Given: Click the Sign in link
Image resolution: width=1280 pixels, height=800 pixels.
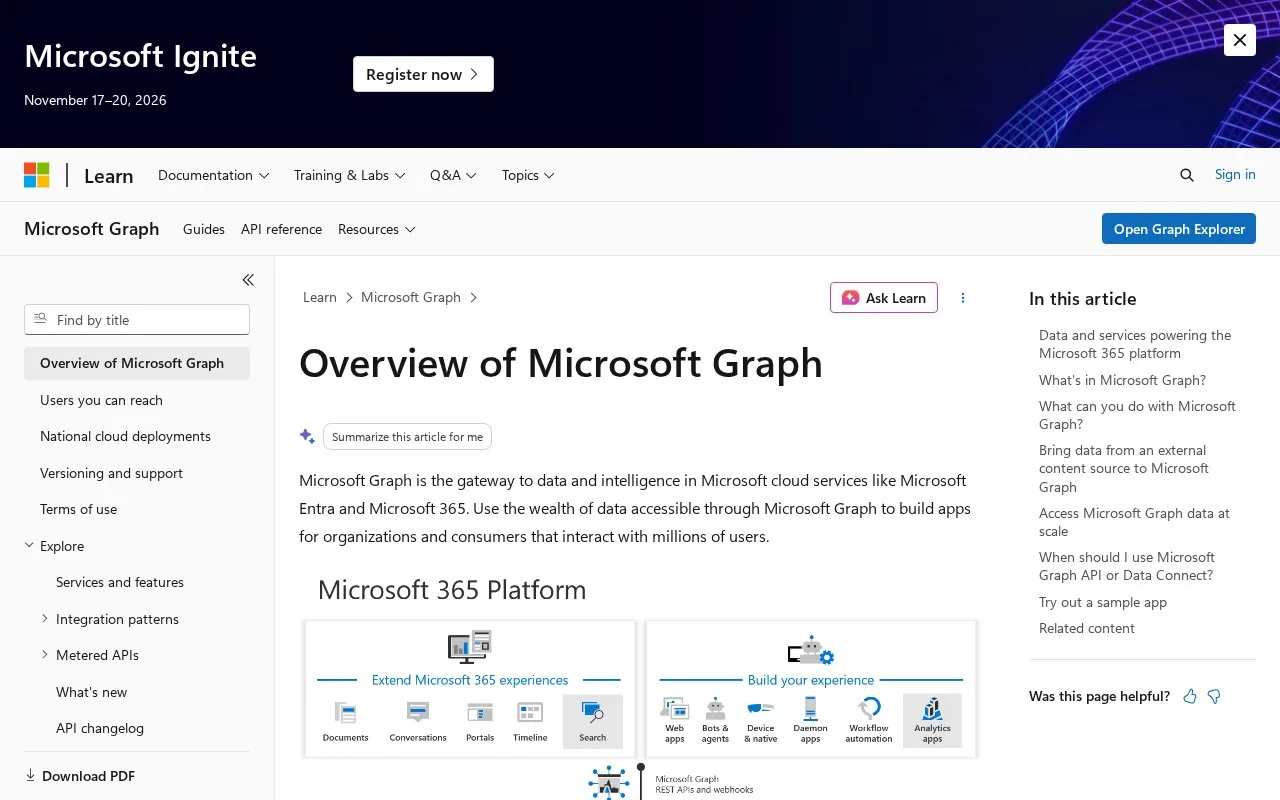Looking at the screenshot, I should 1235,174.
